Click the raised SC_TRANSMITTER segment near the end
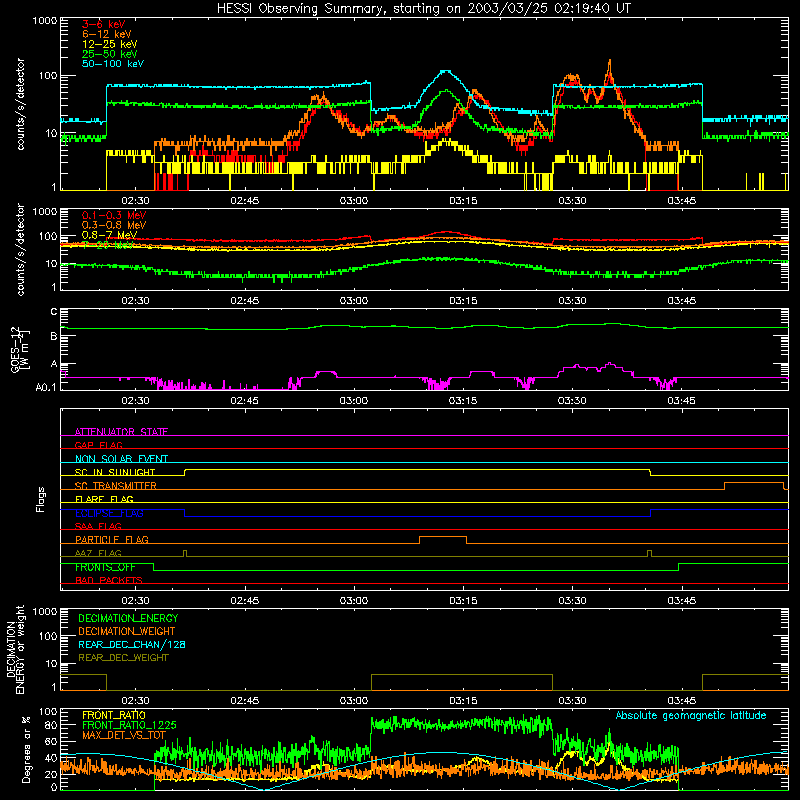This screenshot has width=800, height=800. (754, 483)
